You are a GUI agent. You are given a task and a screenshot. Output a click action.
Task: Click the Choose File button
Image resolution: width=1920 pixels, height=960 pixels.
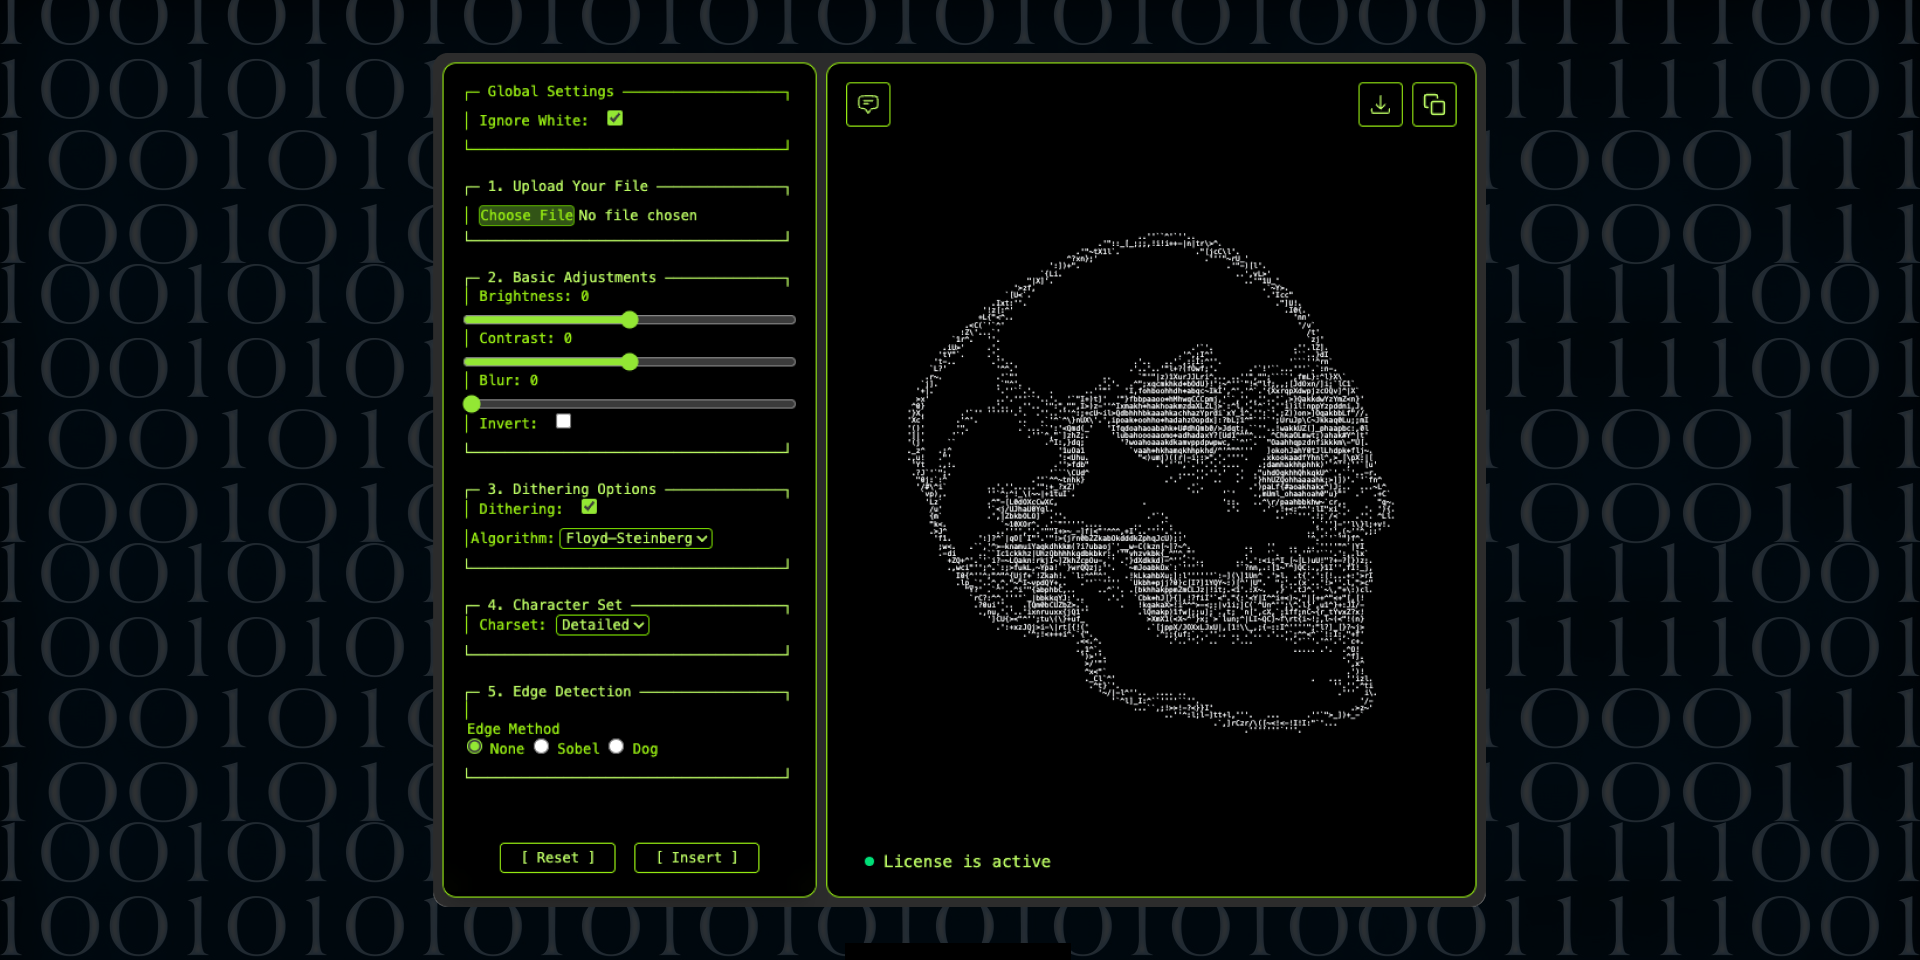(526, 215)
